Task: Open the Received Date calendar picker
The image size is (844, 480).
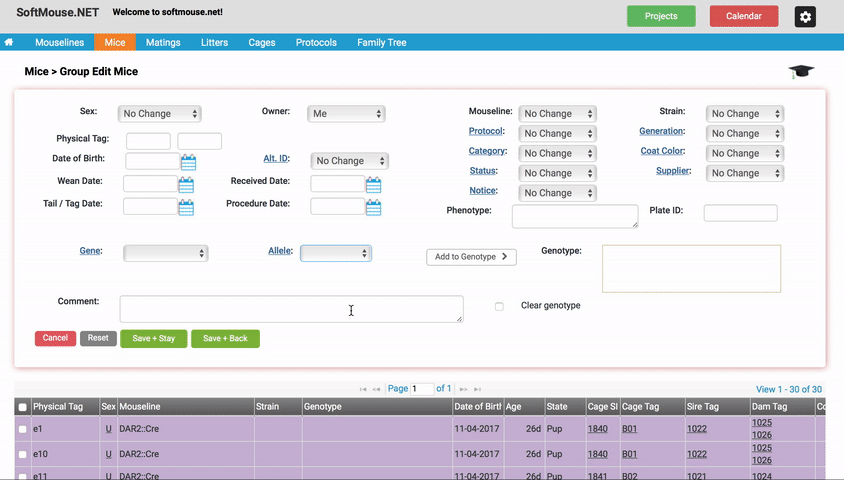Action: tap(373, 185)
